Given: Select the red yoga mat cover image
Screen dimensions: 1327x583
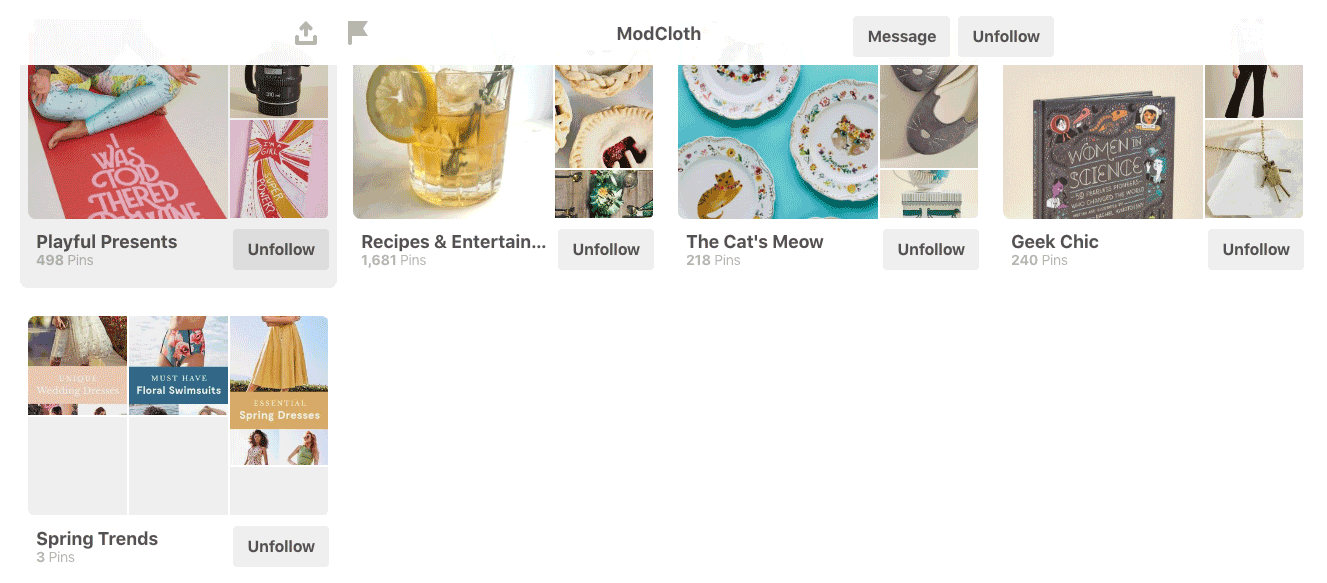Looking at the screenshot, I should pyautogui.click(x=127, y=142).
